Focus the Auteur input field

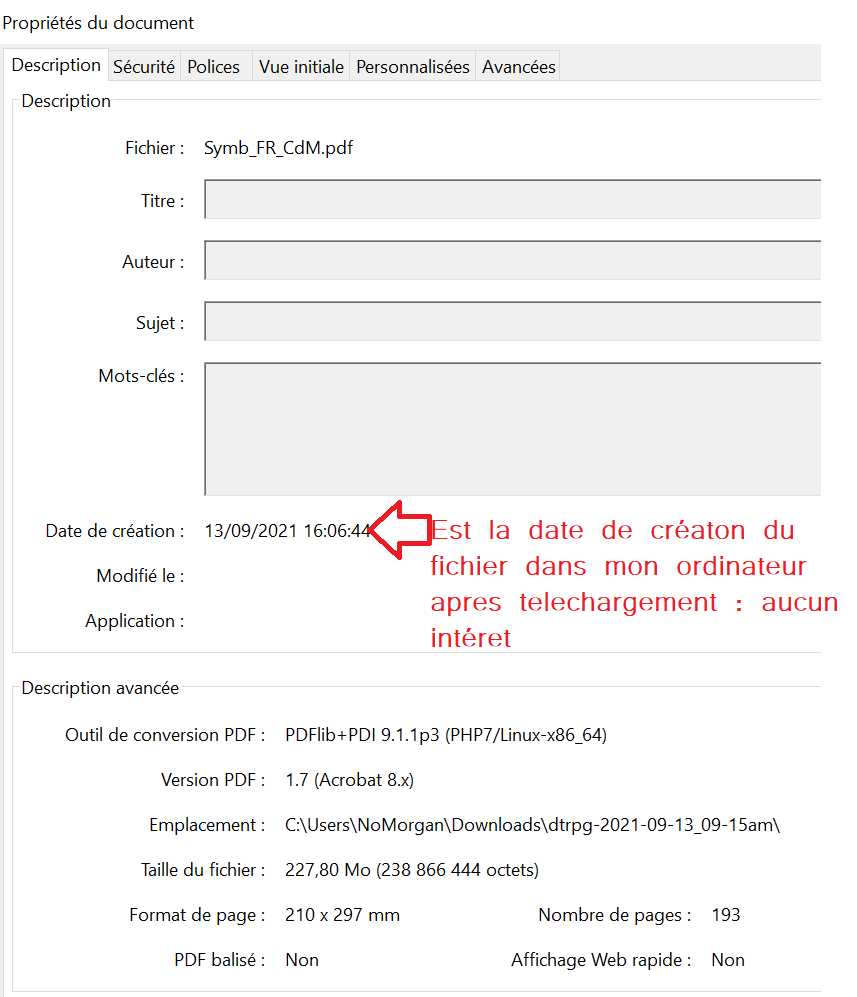tap(512, 260)
